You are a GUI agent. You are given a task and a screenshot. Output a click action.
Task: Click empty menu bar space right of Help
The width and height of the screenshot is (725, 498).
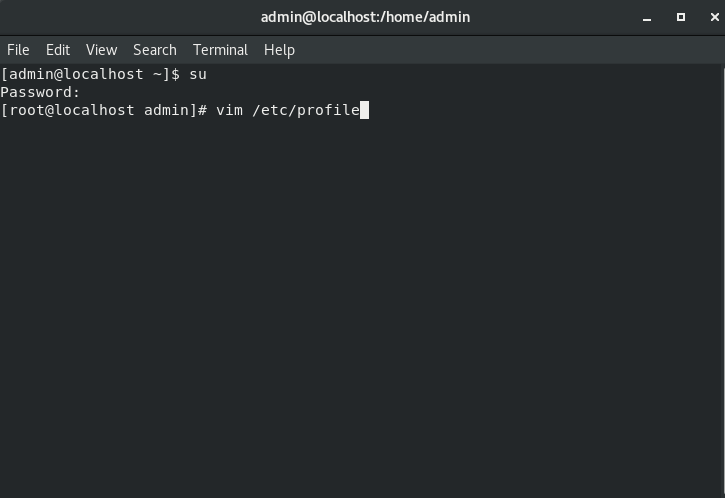500,50
